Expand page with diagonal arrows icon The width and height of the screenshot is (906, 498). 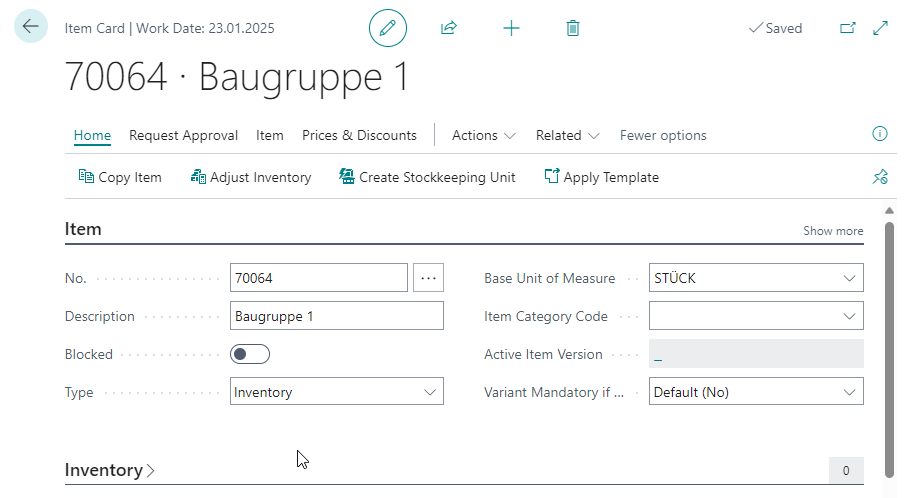click(x=881, y=28)
